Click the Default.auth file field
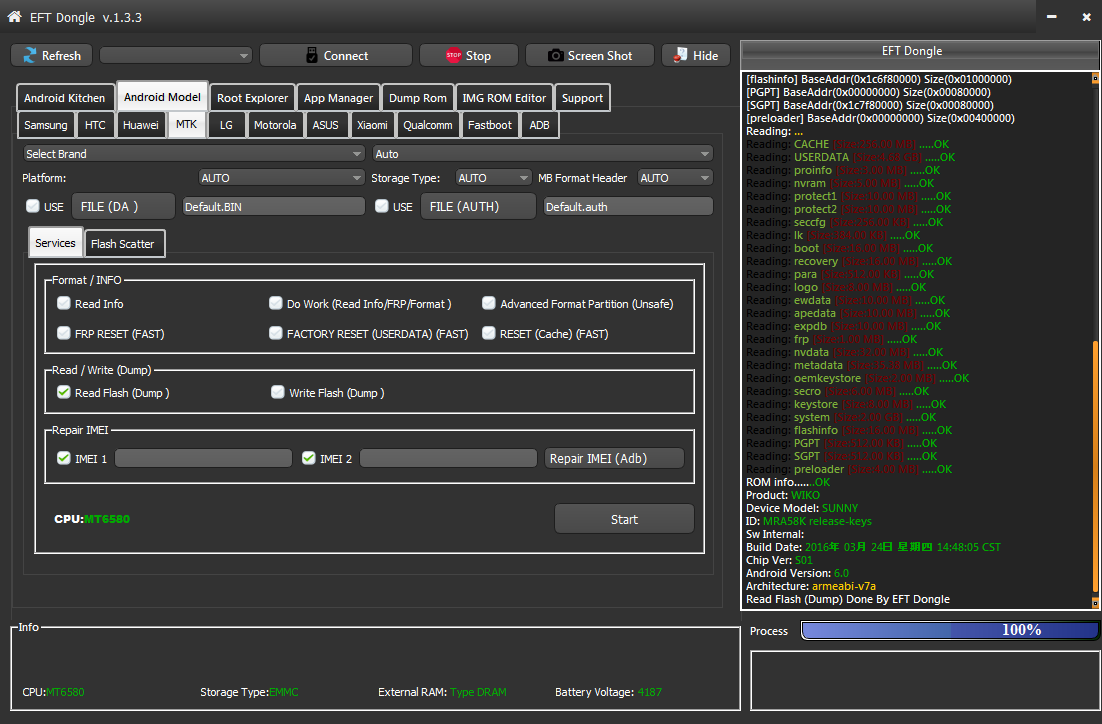 click(628, 207)
